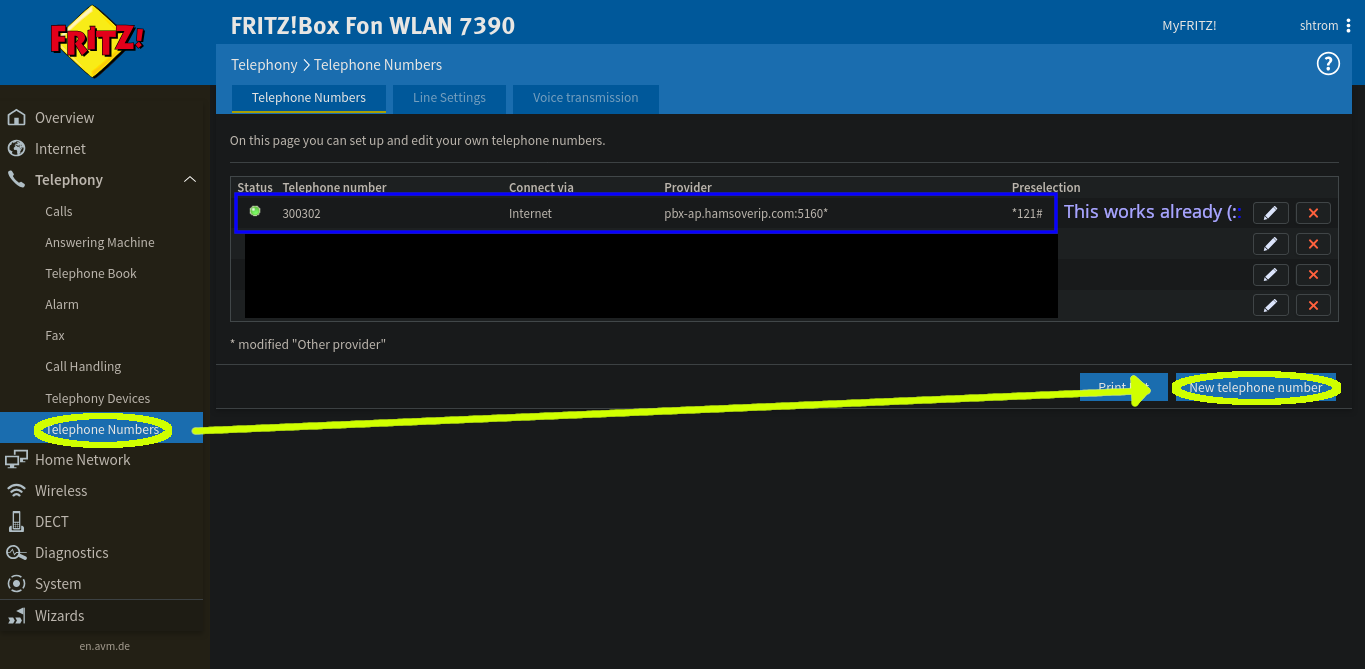
Task: Click the Telephone number column header
Action: (334, 188)
